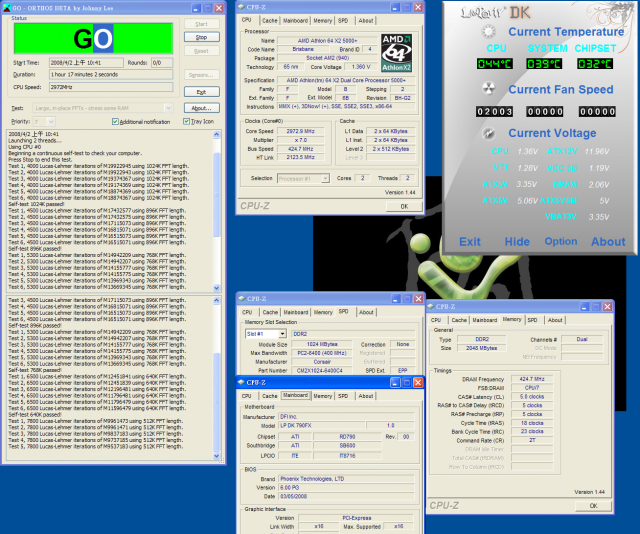640x534 pixels.
Task: Select Memory tab in top CPU-Z window
Action: pos(322,20)
